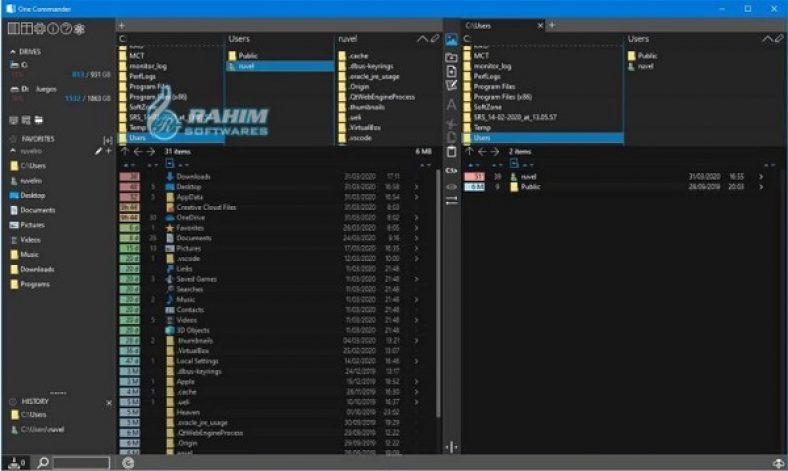This screenshot has height=471, width=788.
Task: Click the dual-pane columns layout icon
Action: (26, 29)
